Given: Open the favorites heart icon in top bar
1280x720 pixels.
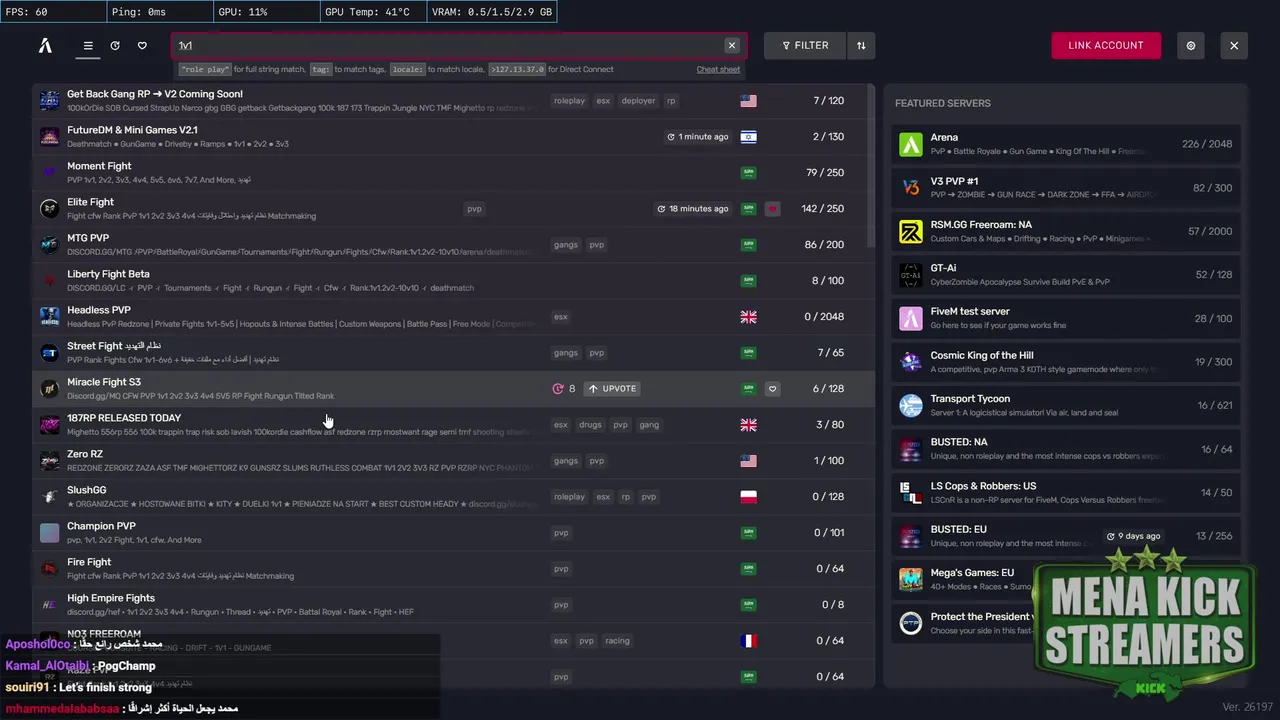Looking at the screenshot, I should 142,46.
